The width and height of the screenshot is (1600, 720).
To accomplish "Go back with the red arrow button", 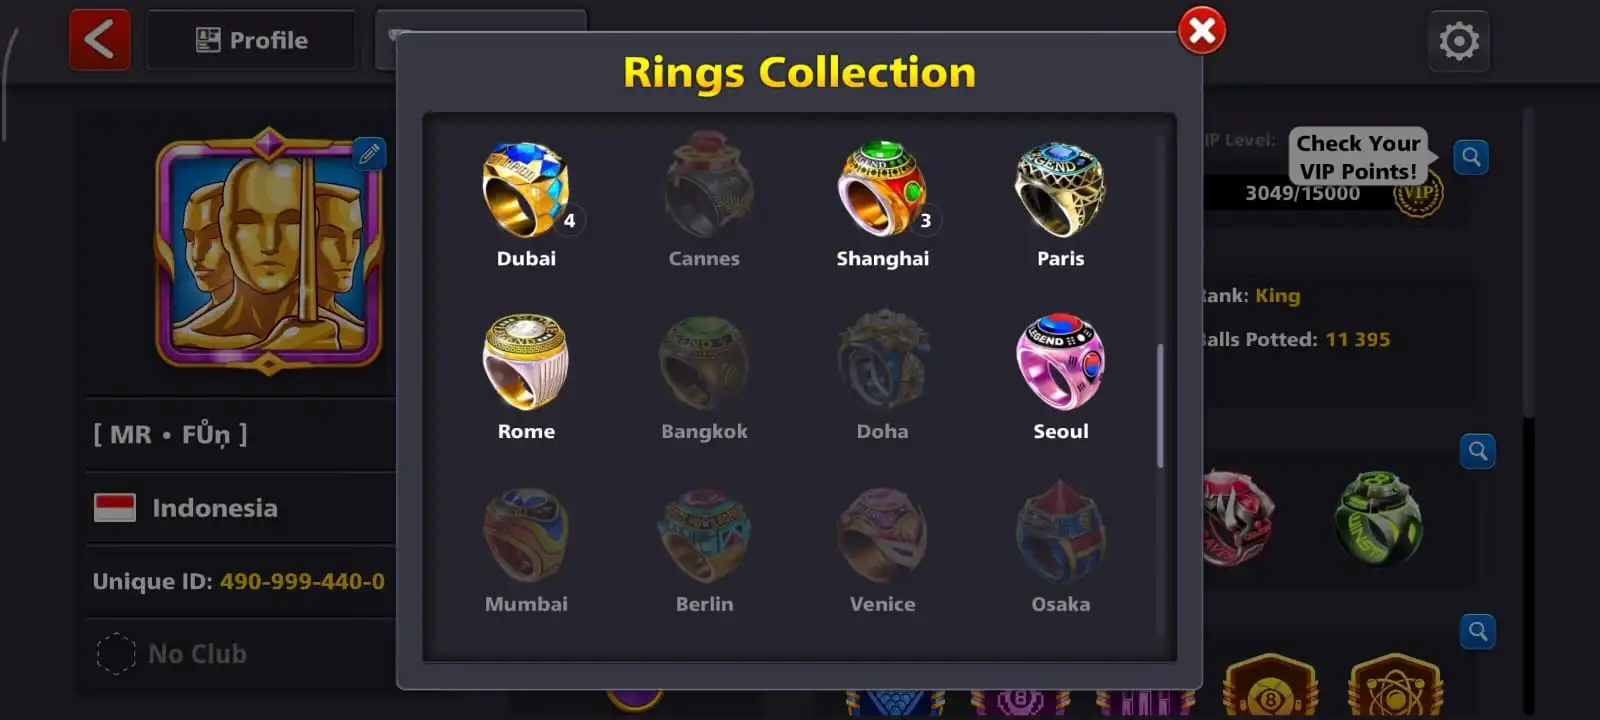I will click(x=99, y=40).
